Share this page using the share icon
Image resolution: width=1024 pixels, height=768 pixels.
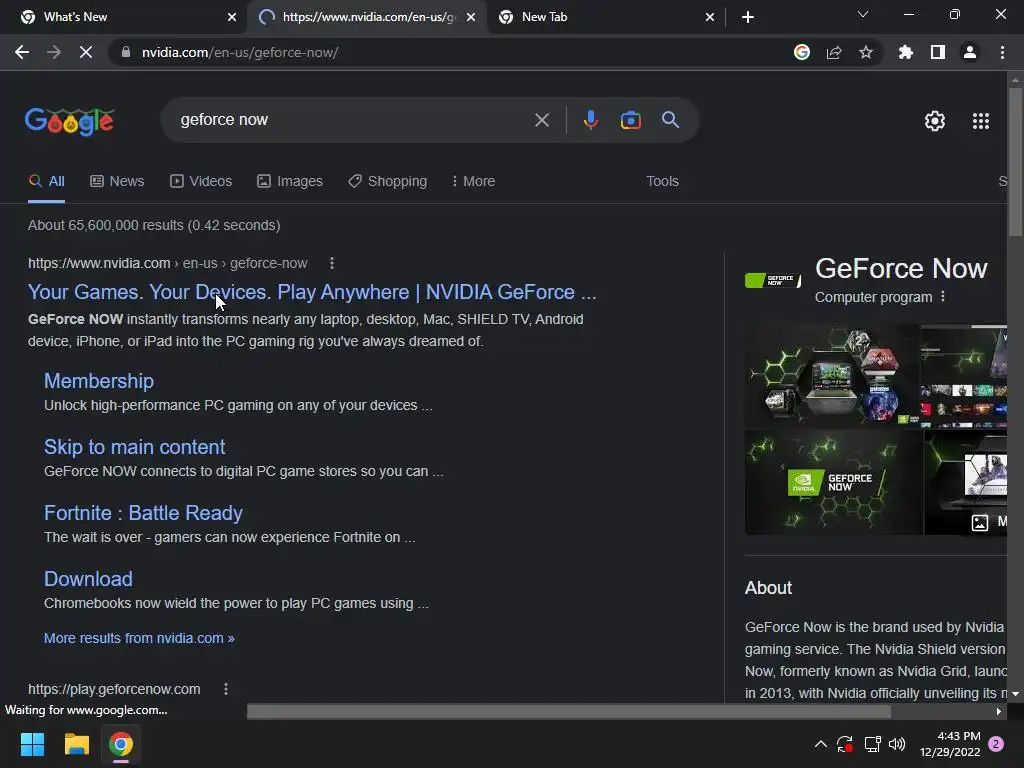click(834, 52)
